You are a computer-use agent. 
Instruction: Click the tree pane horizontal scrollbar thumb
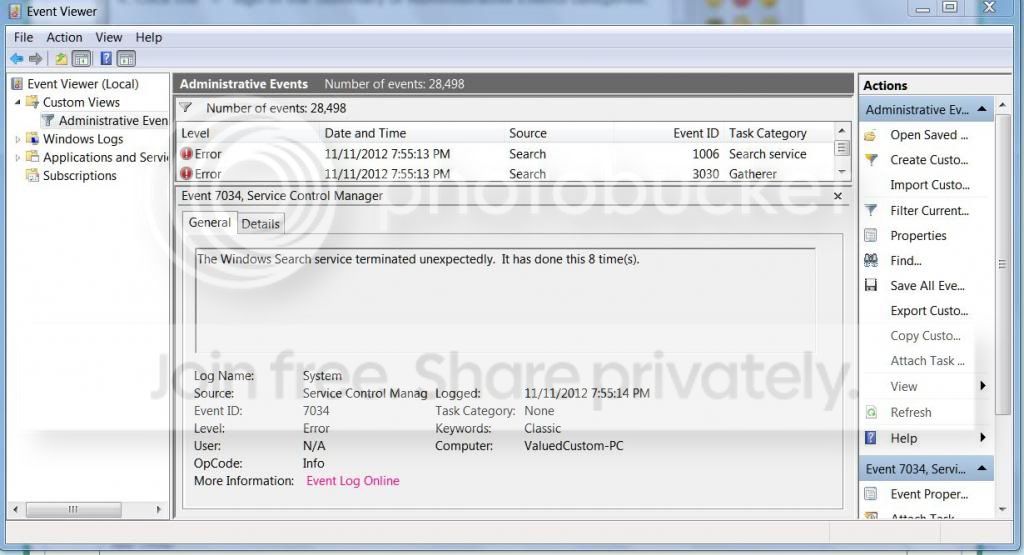point(73,509)
